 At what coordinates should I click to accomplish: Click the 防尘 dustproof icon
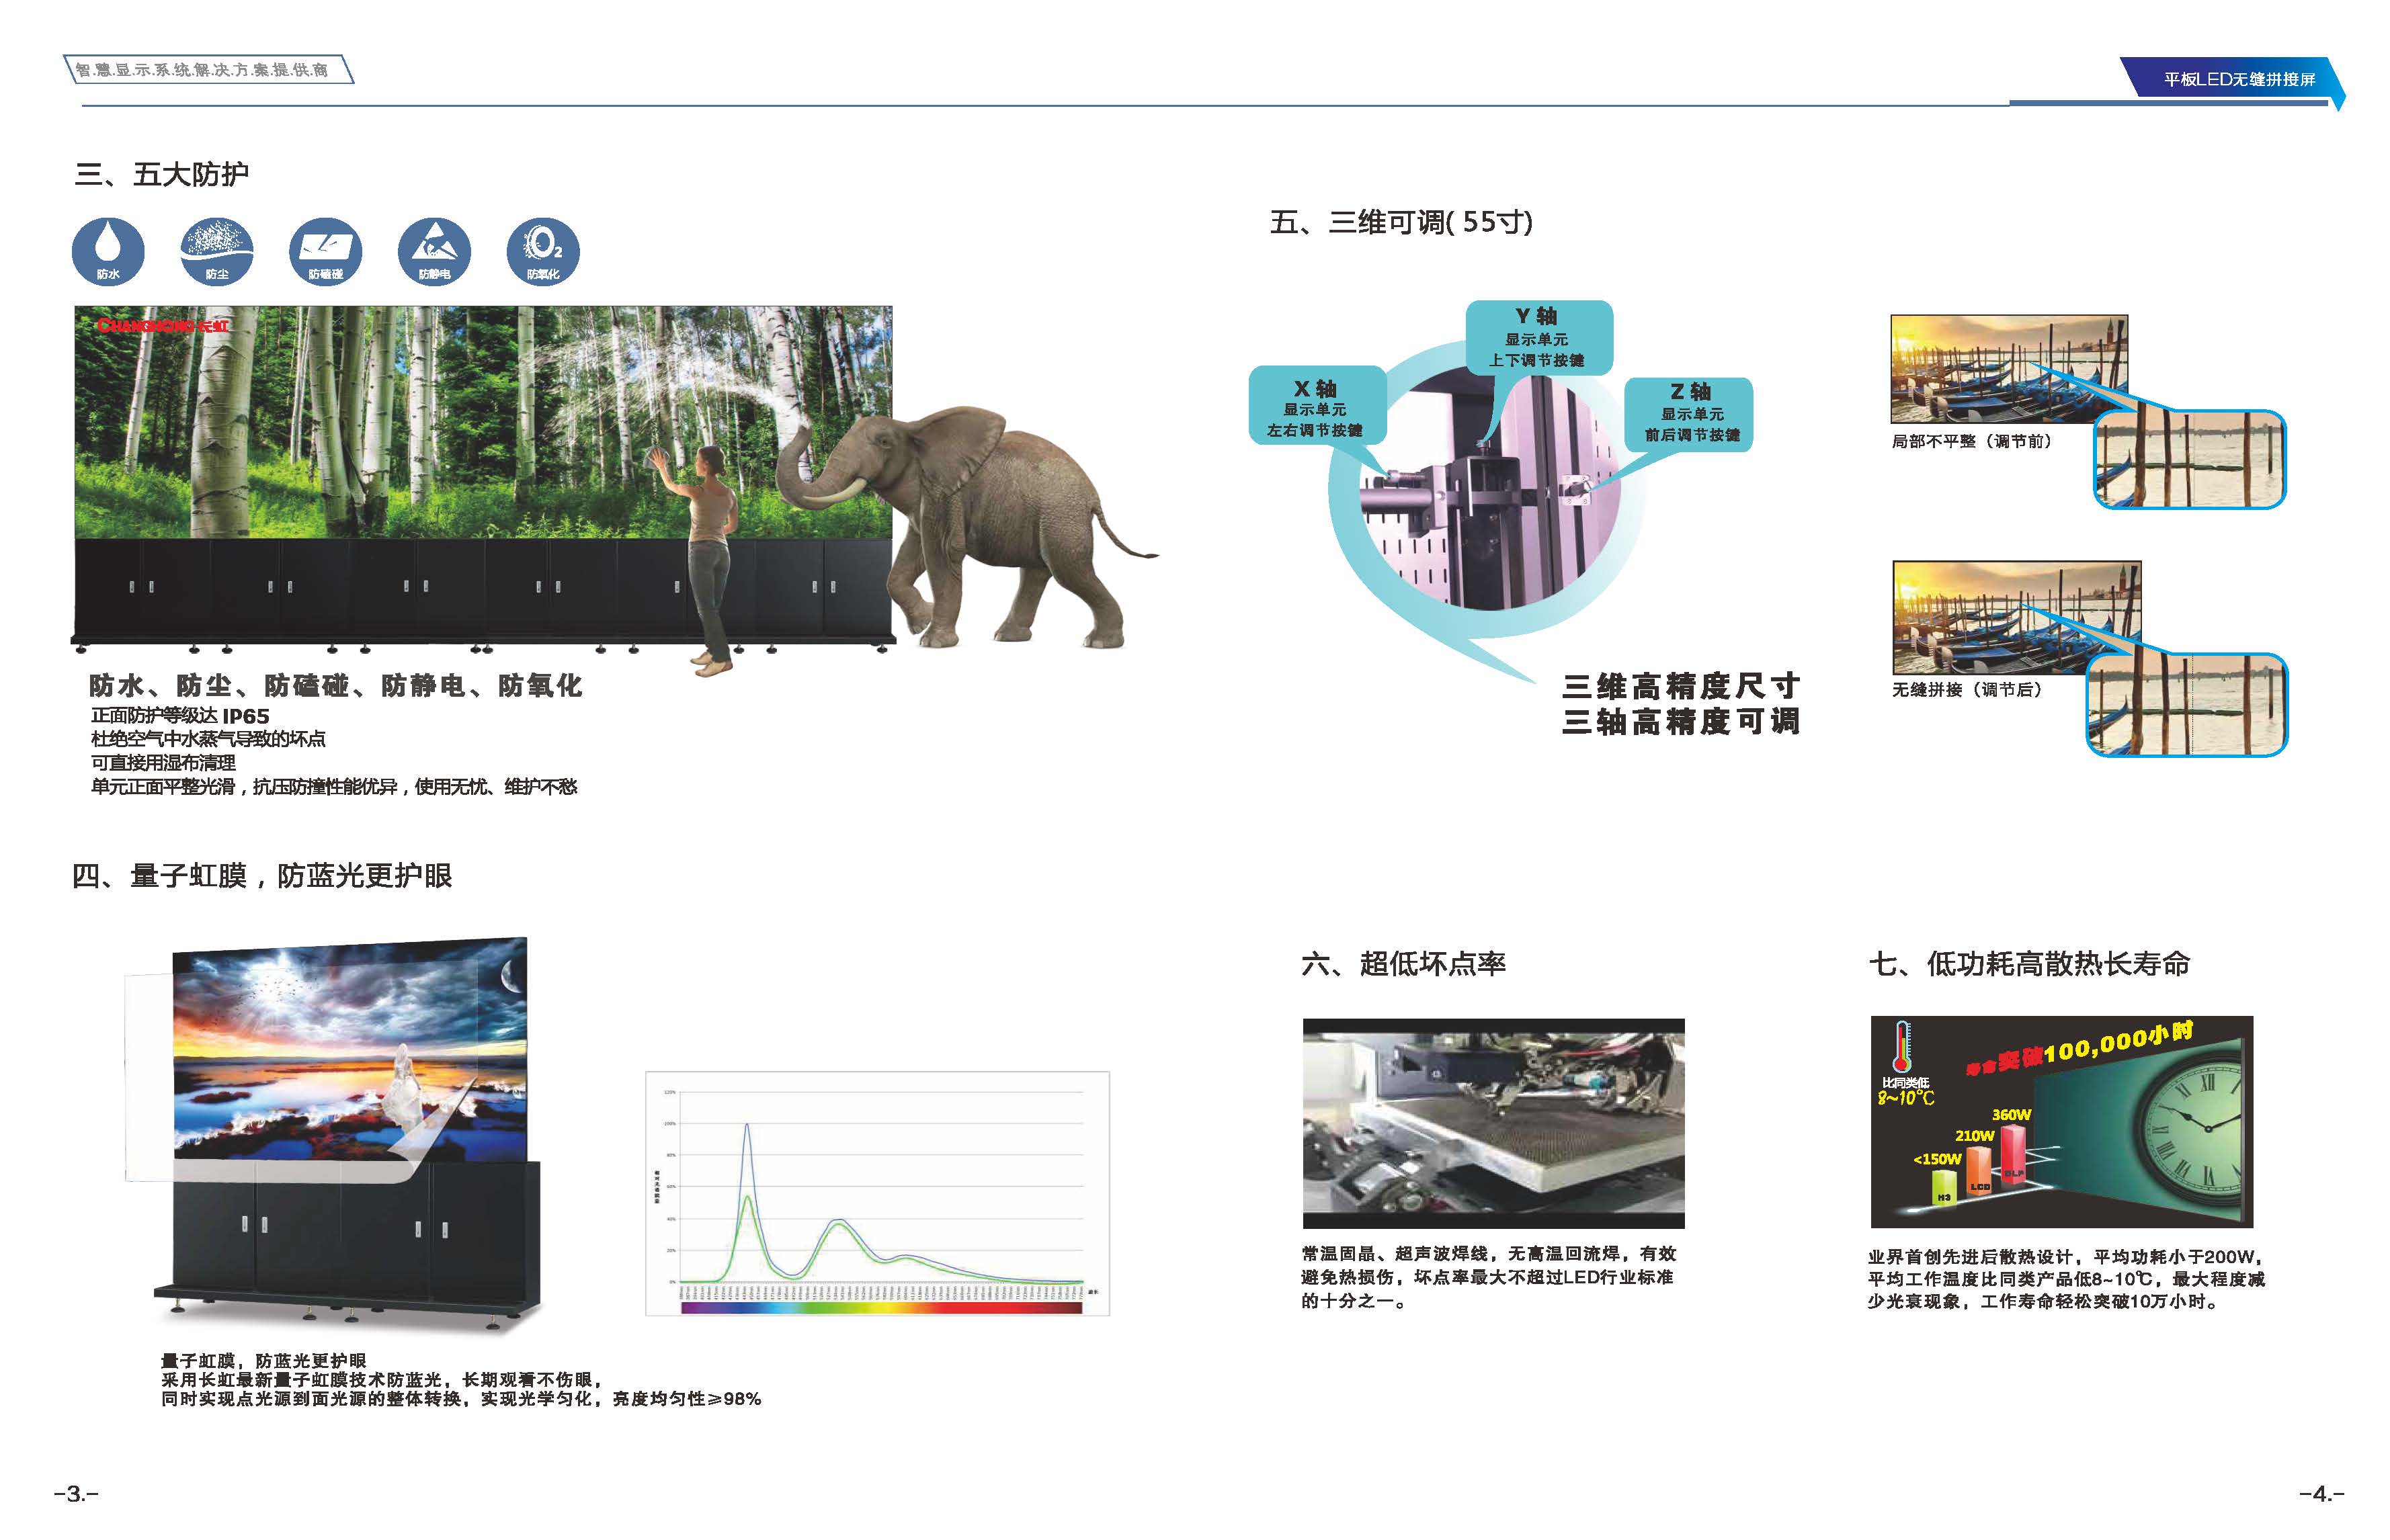217,251
